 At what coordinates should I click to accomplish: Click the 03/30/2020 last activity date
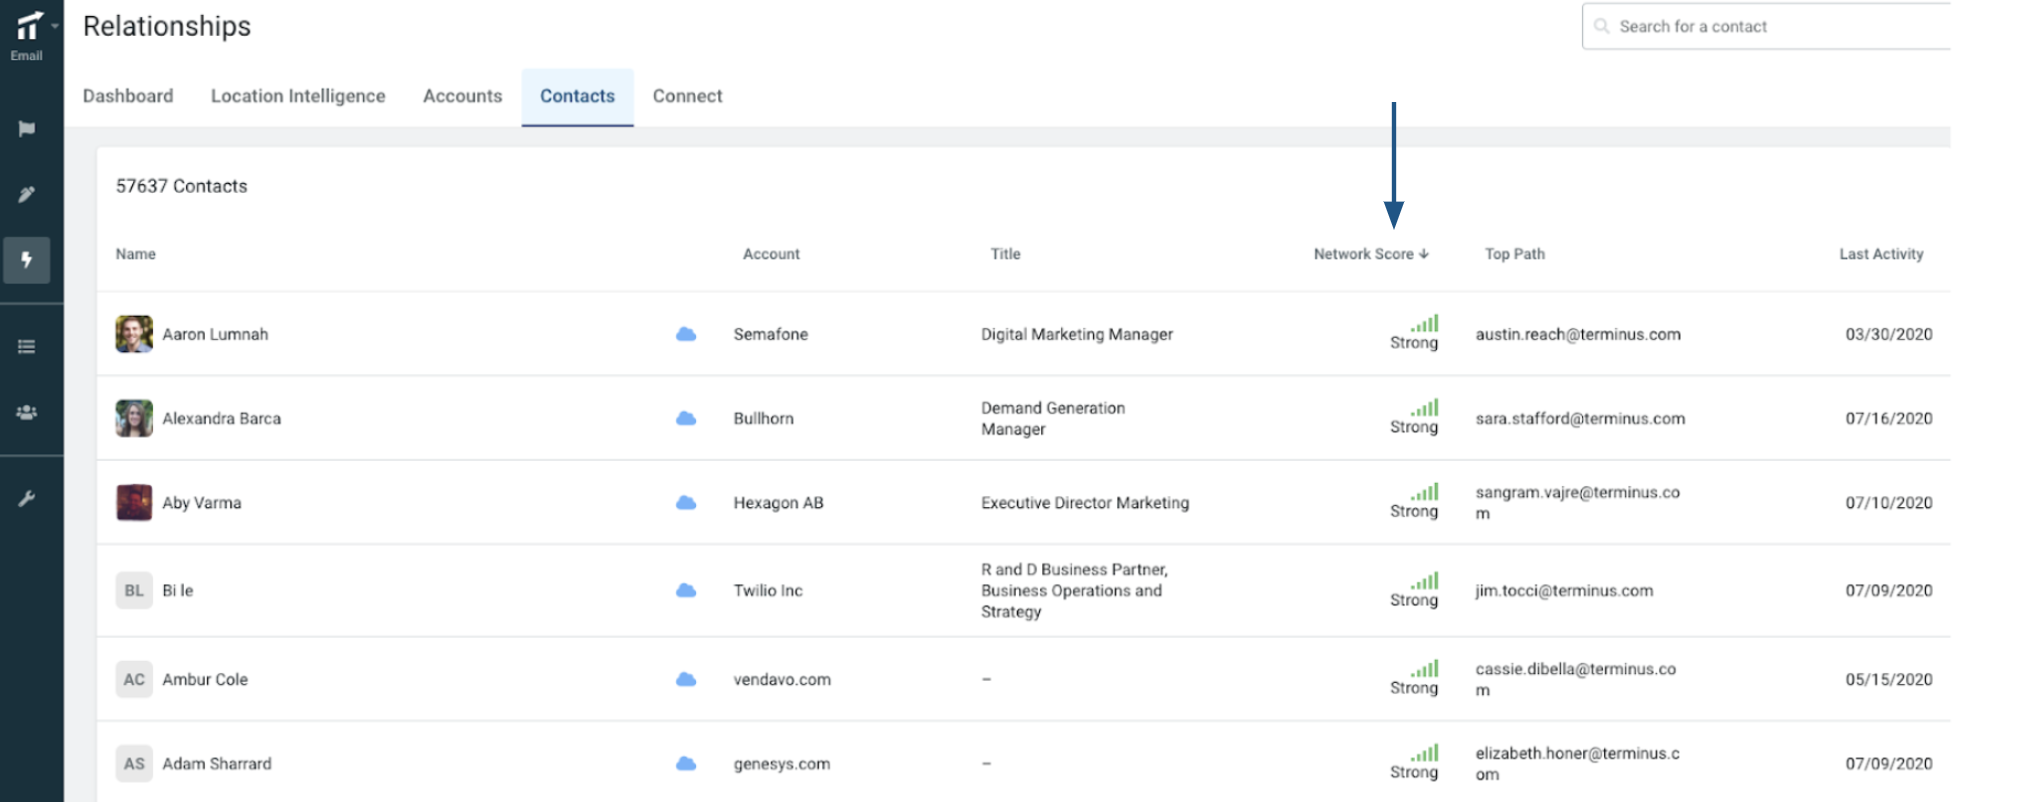1888,334
